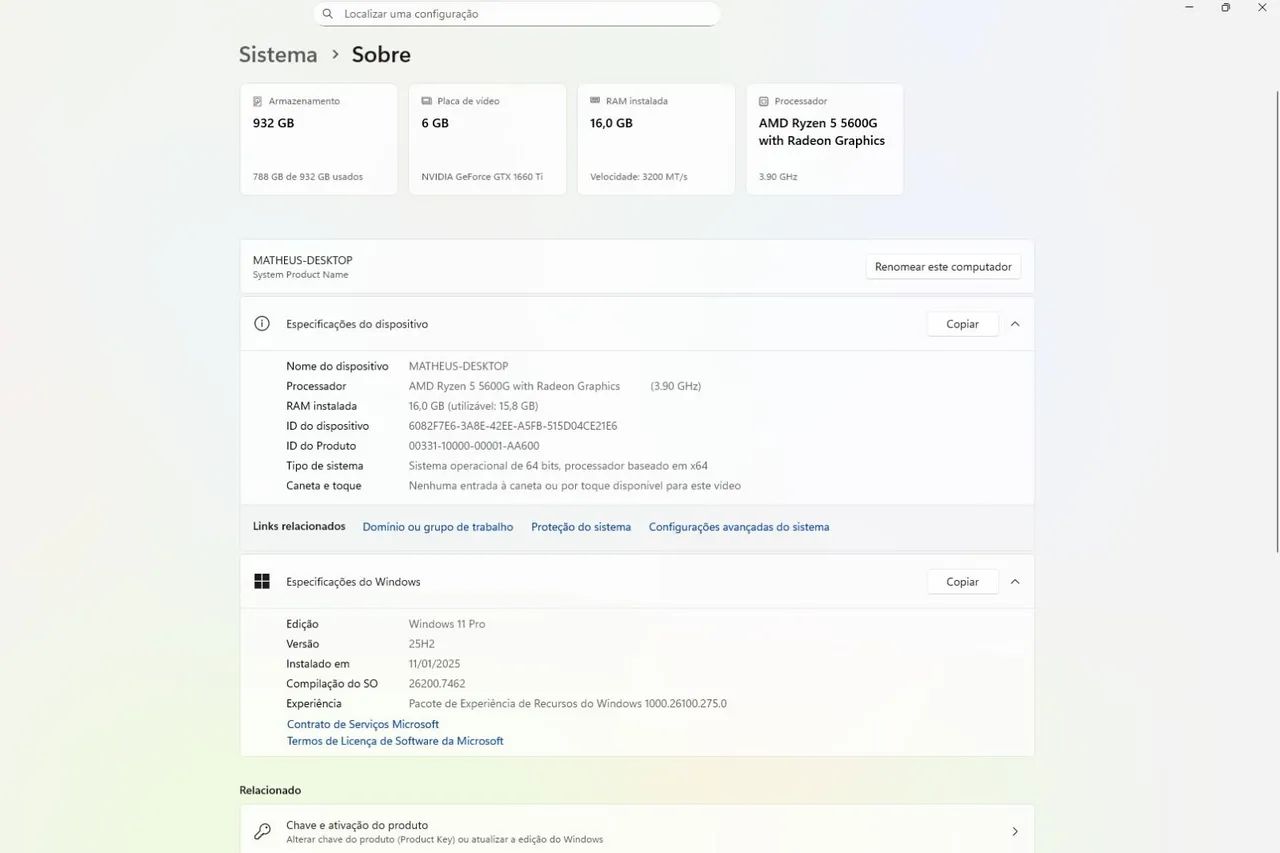Click Renomear este computador button
1280x853 pixels.
click(943, 267)
